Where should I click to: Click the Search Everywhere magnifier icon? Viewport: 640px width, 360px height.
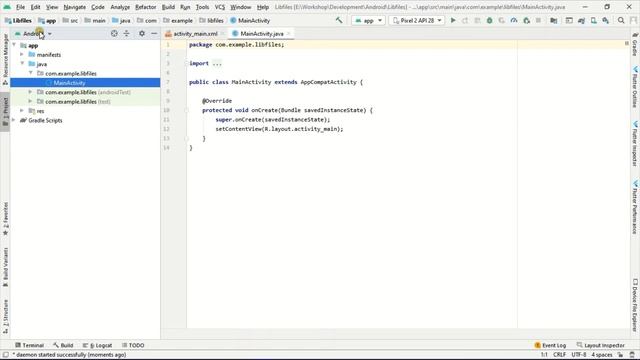621,20
